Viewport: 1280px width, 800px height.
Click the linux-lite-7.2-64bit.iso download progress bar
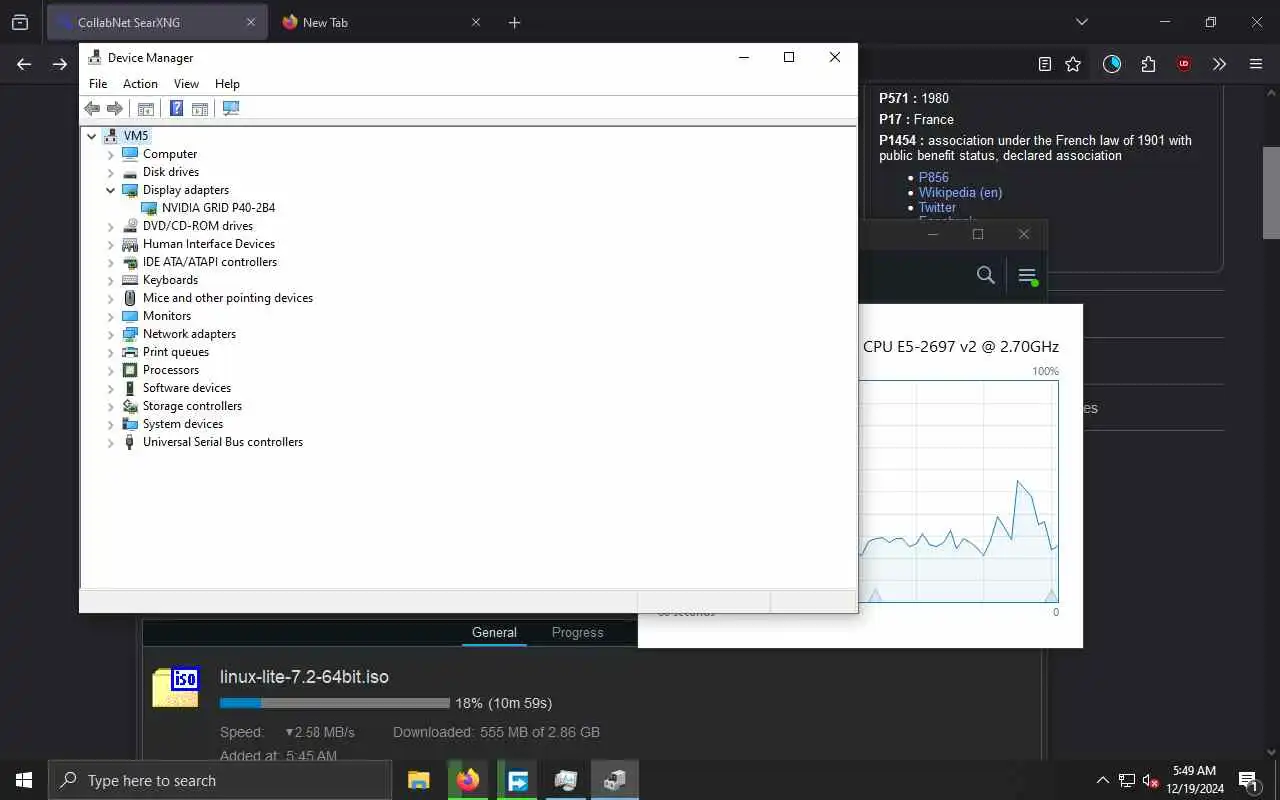334,703
